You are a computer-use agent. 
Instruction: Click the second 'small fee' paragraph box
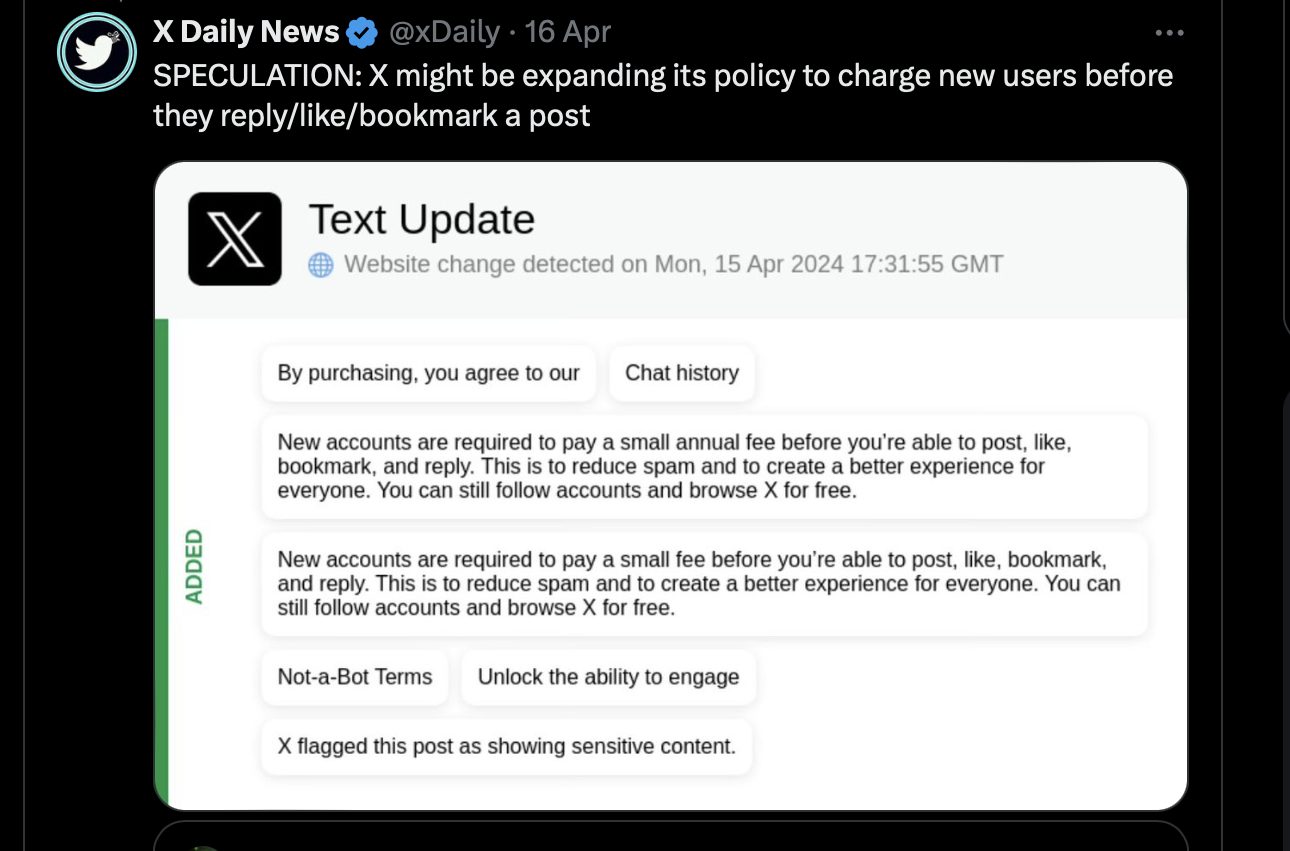(x=705, y=583)
